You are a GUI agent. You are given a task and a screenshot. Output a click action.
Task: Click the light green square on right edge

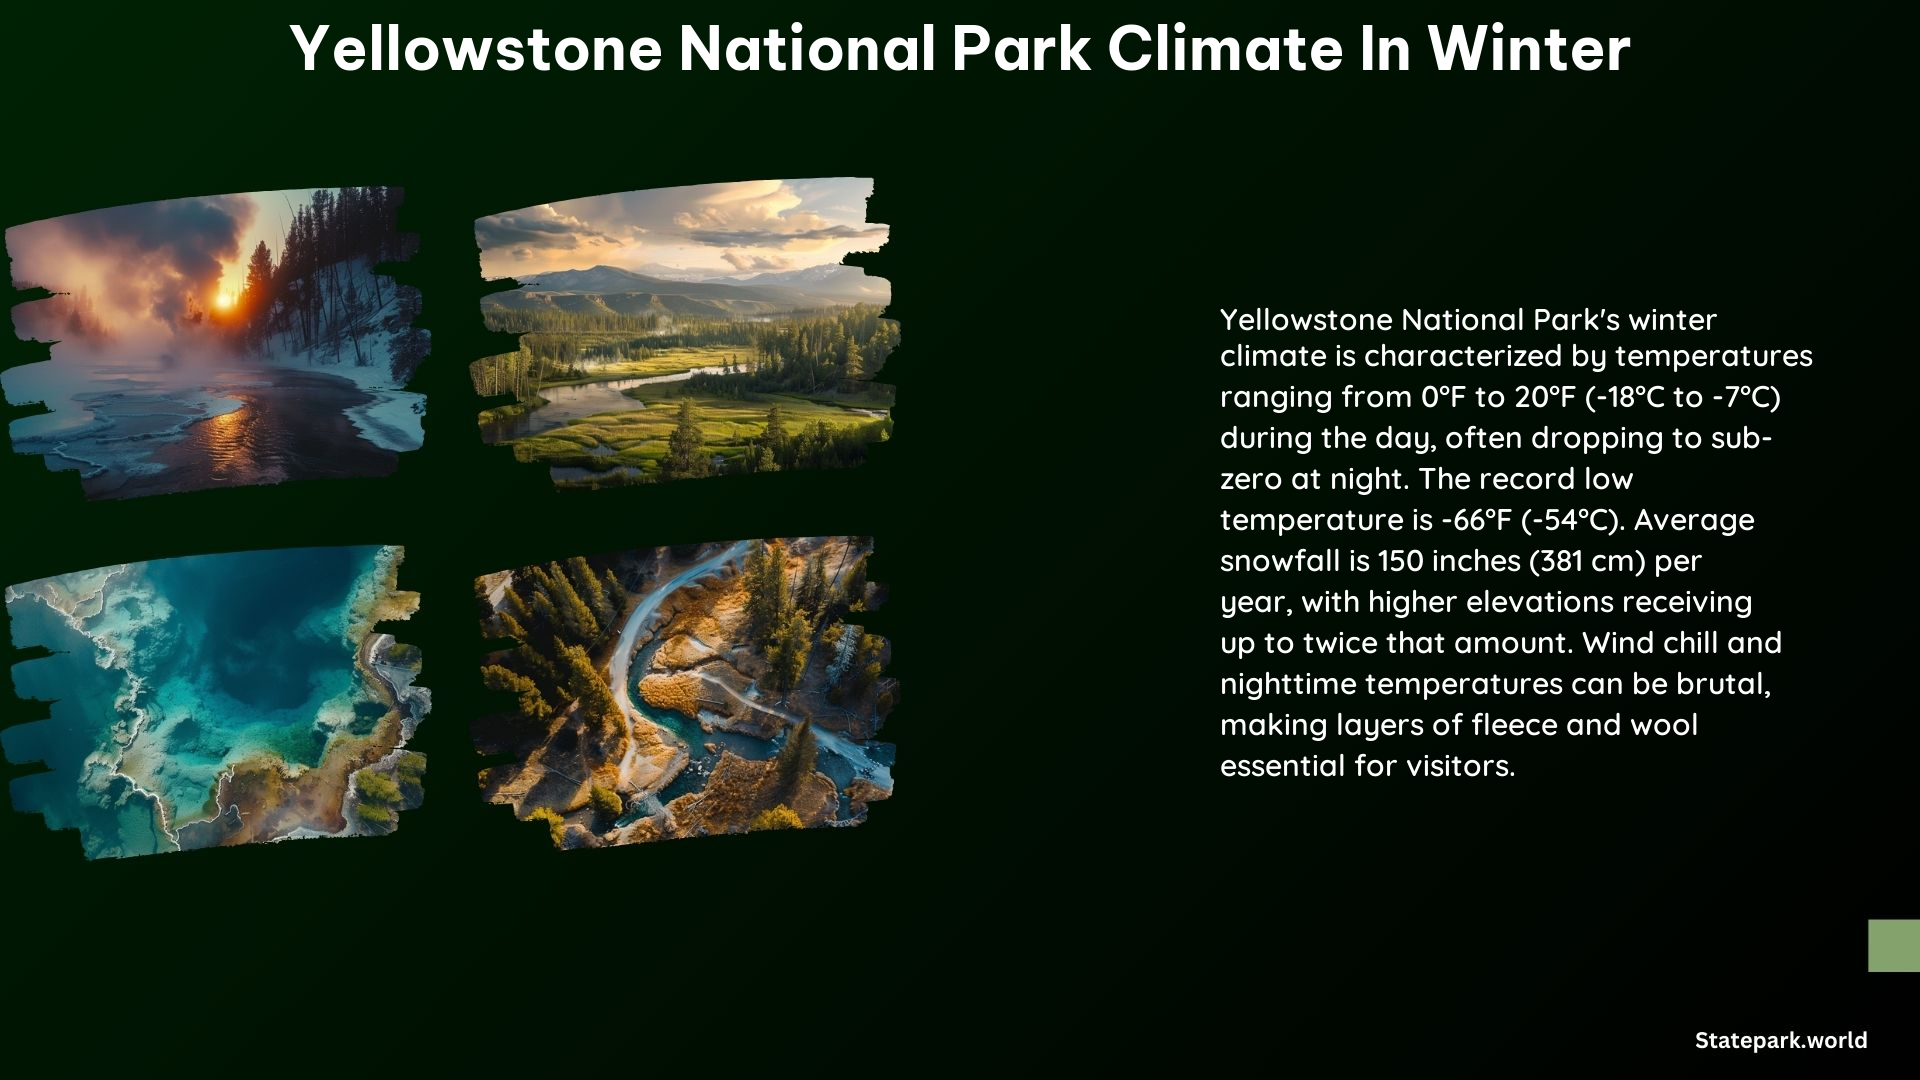point(1894,946)
